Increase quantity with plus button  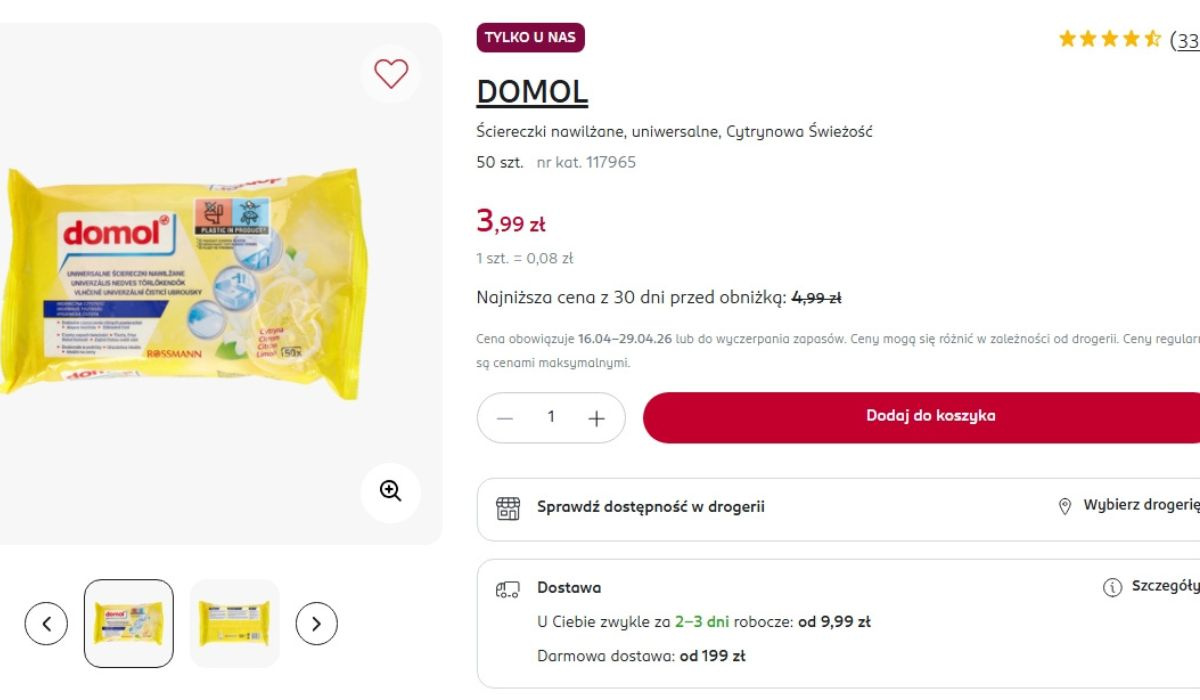click(597, 418)
